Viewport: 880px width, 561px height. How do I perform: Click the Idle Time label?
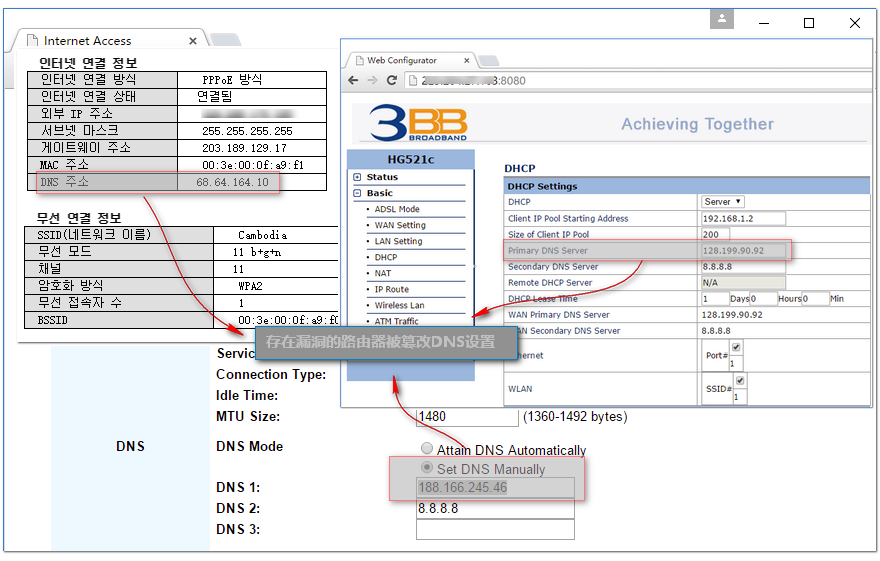point(247,396)
